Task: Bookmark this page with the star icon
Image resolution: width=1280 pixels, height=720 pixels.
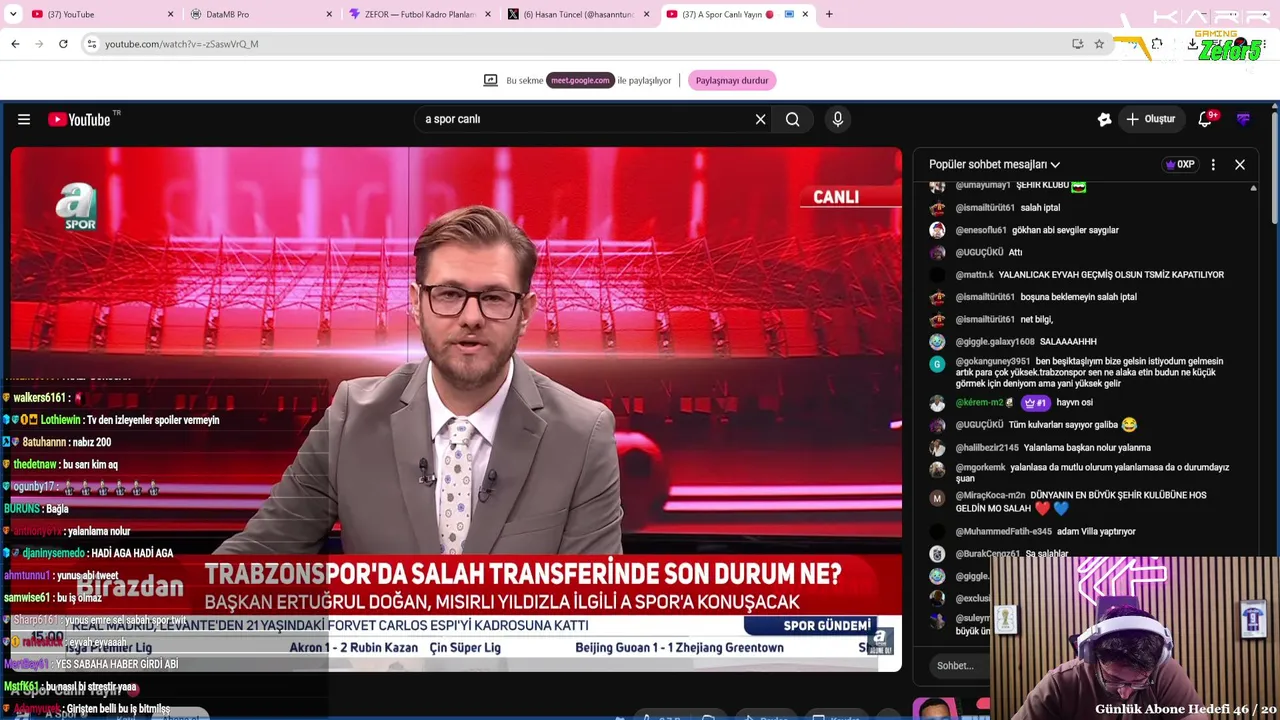Action: click(x=1099, y=44)
